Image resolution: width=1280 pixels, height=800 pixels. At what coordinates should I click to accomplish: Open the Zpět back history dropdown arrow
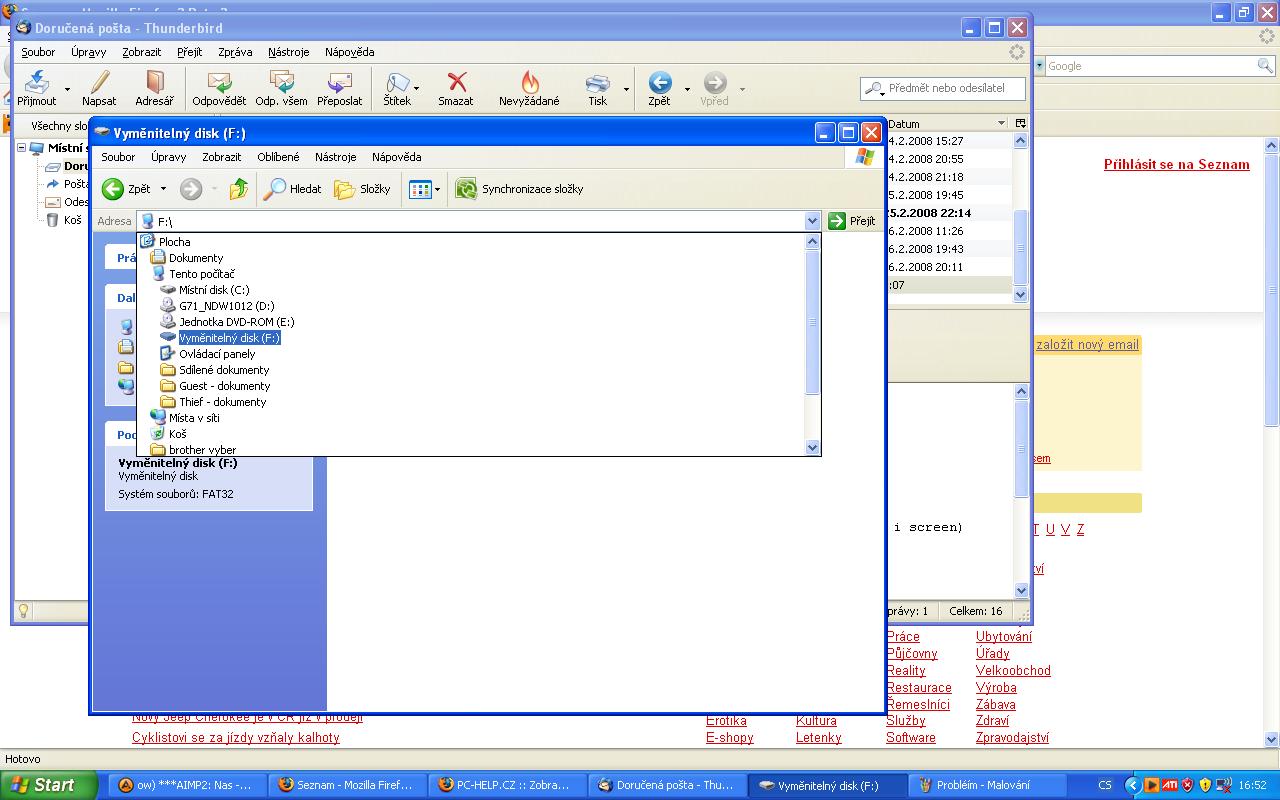pos(164,189)
